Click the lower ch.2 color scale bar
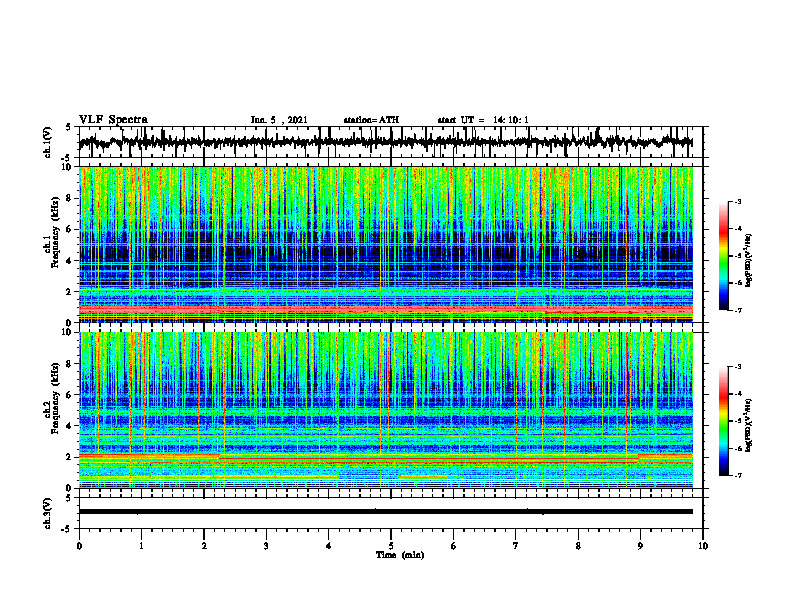The width and height of the screenshot is (792, 612). (723, 421)
